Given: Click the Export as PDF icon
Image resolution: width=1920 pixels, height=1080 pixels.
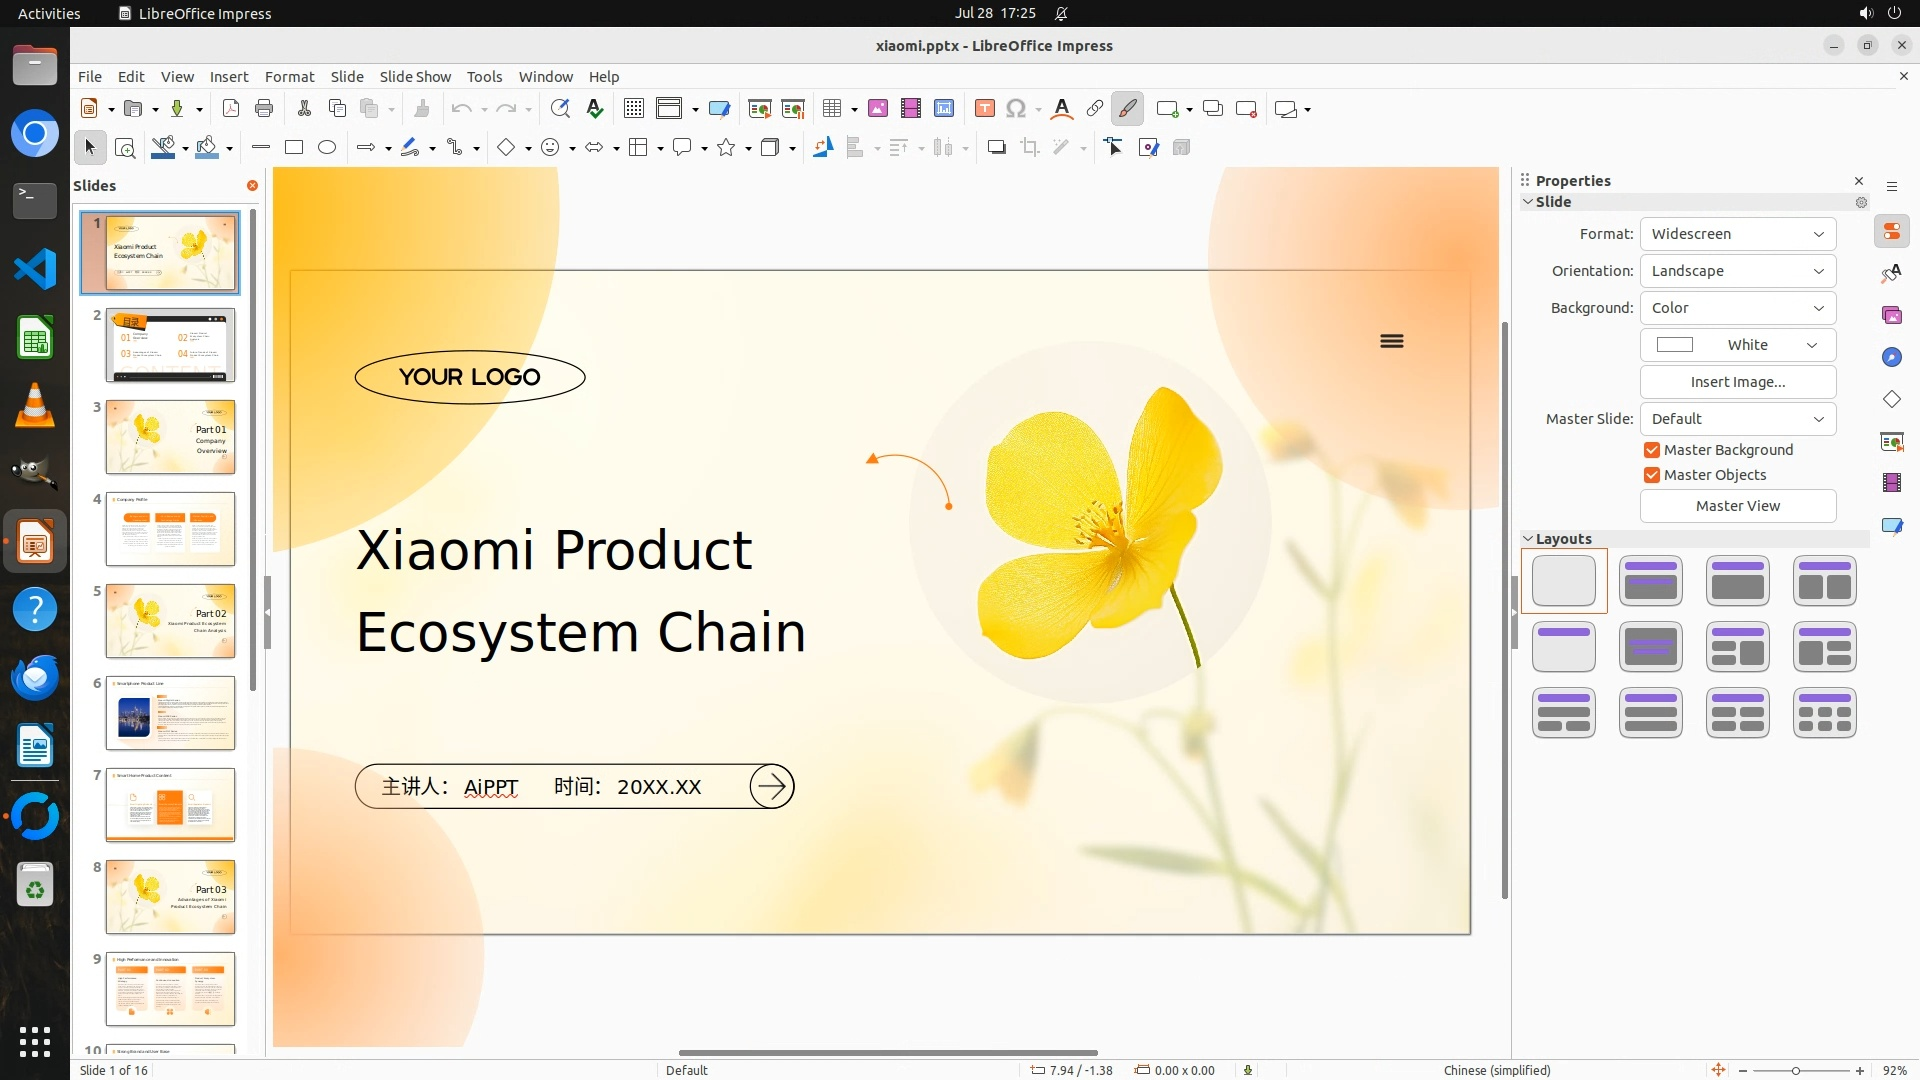Looking at the screenshot, I should point(231,109).
